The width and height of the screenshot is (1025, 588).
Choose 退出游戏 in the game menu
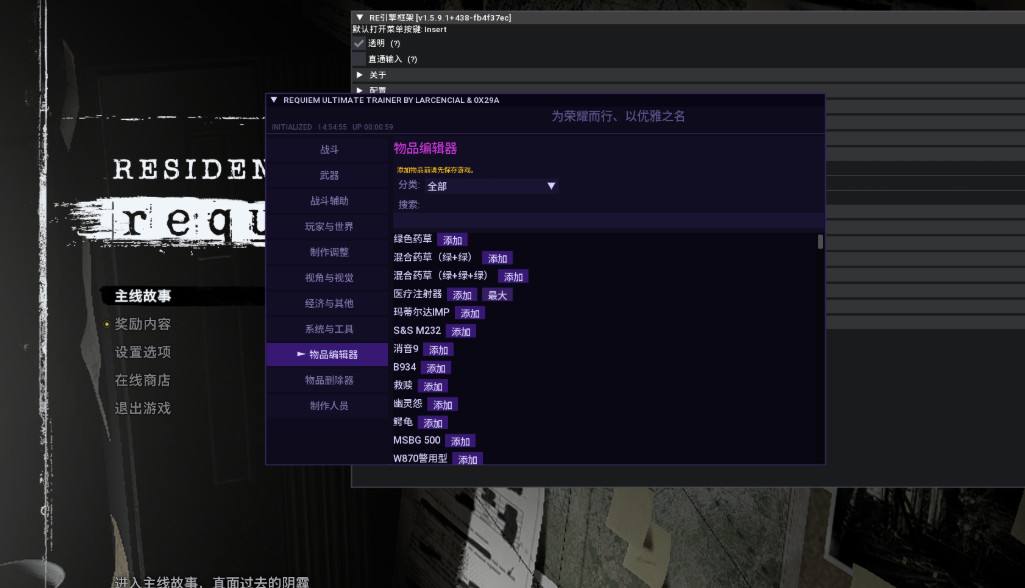click(143, 409)
